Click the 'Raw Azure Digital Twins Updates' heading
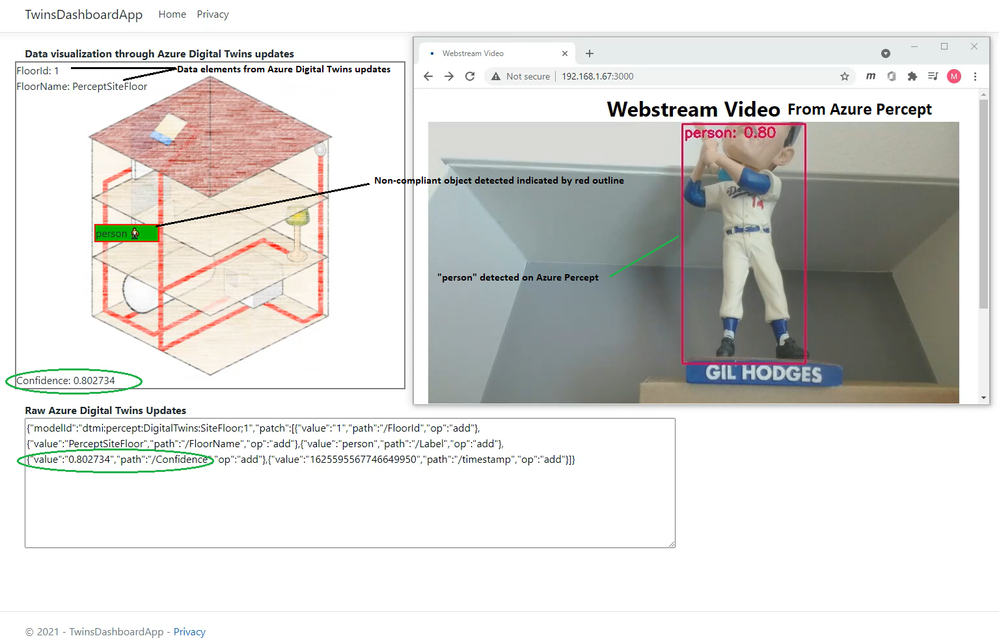 (x=106, y=410)
